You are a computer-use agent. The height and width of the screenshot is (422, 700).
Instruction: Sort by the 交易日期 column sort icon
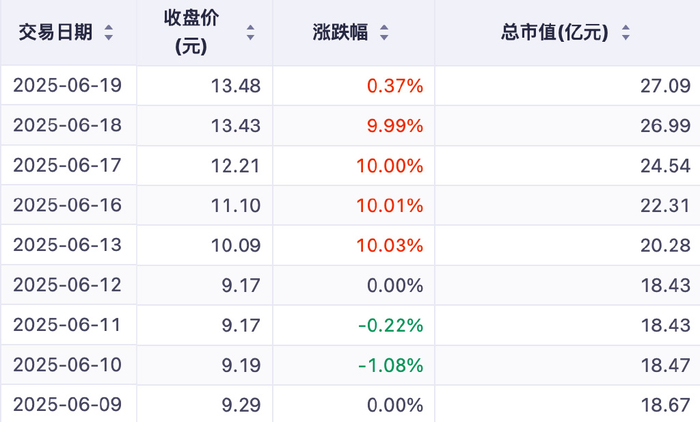(108, 33)
